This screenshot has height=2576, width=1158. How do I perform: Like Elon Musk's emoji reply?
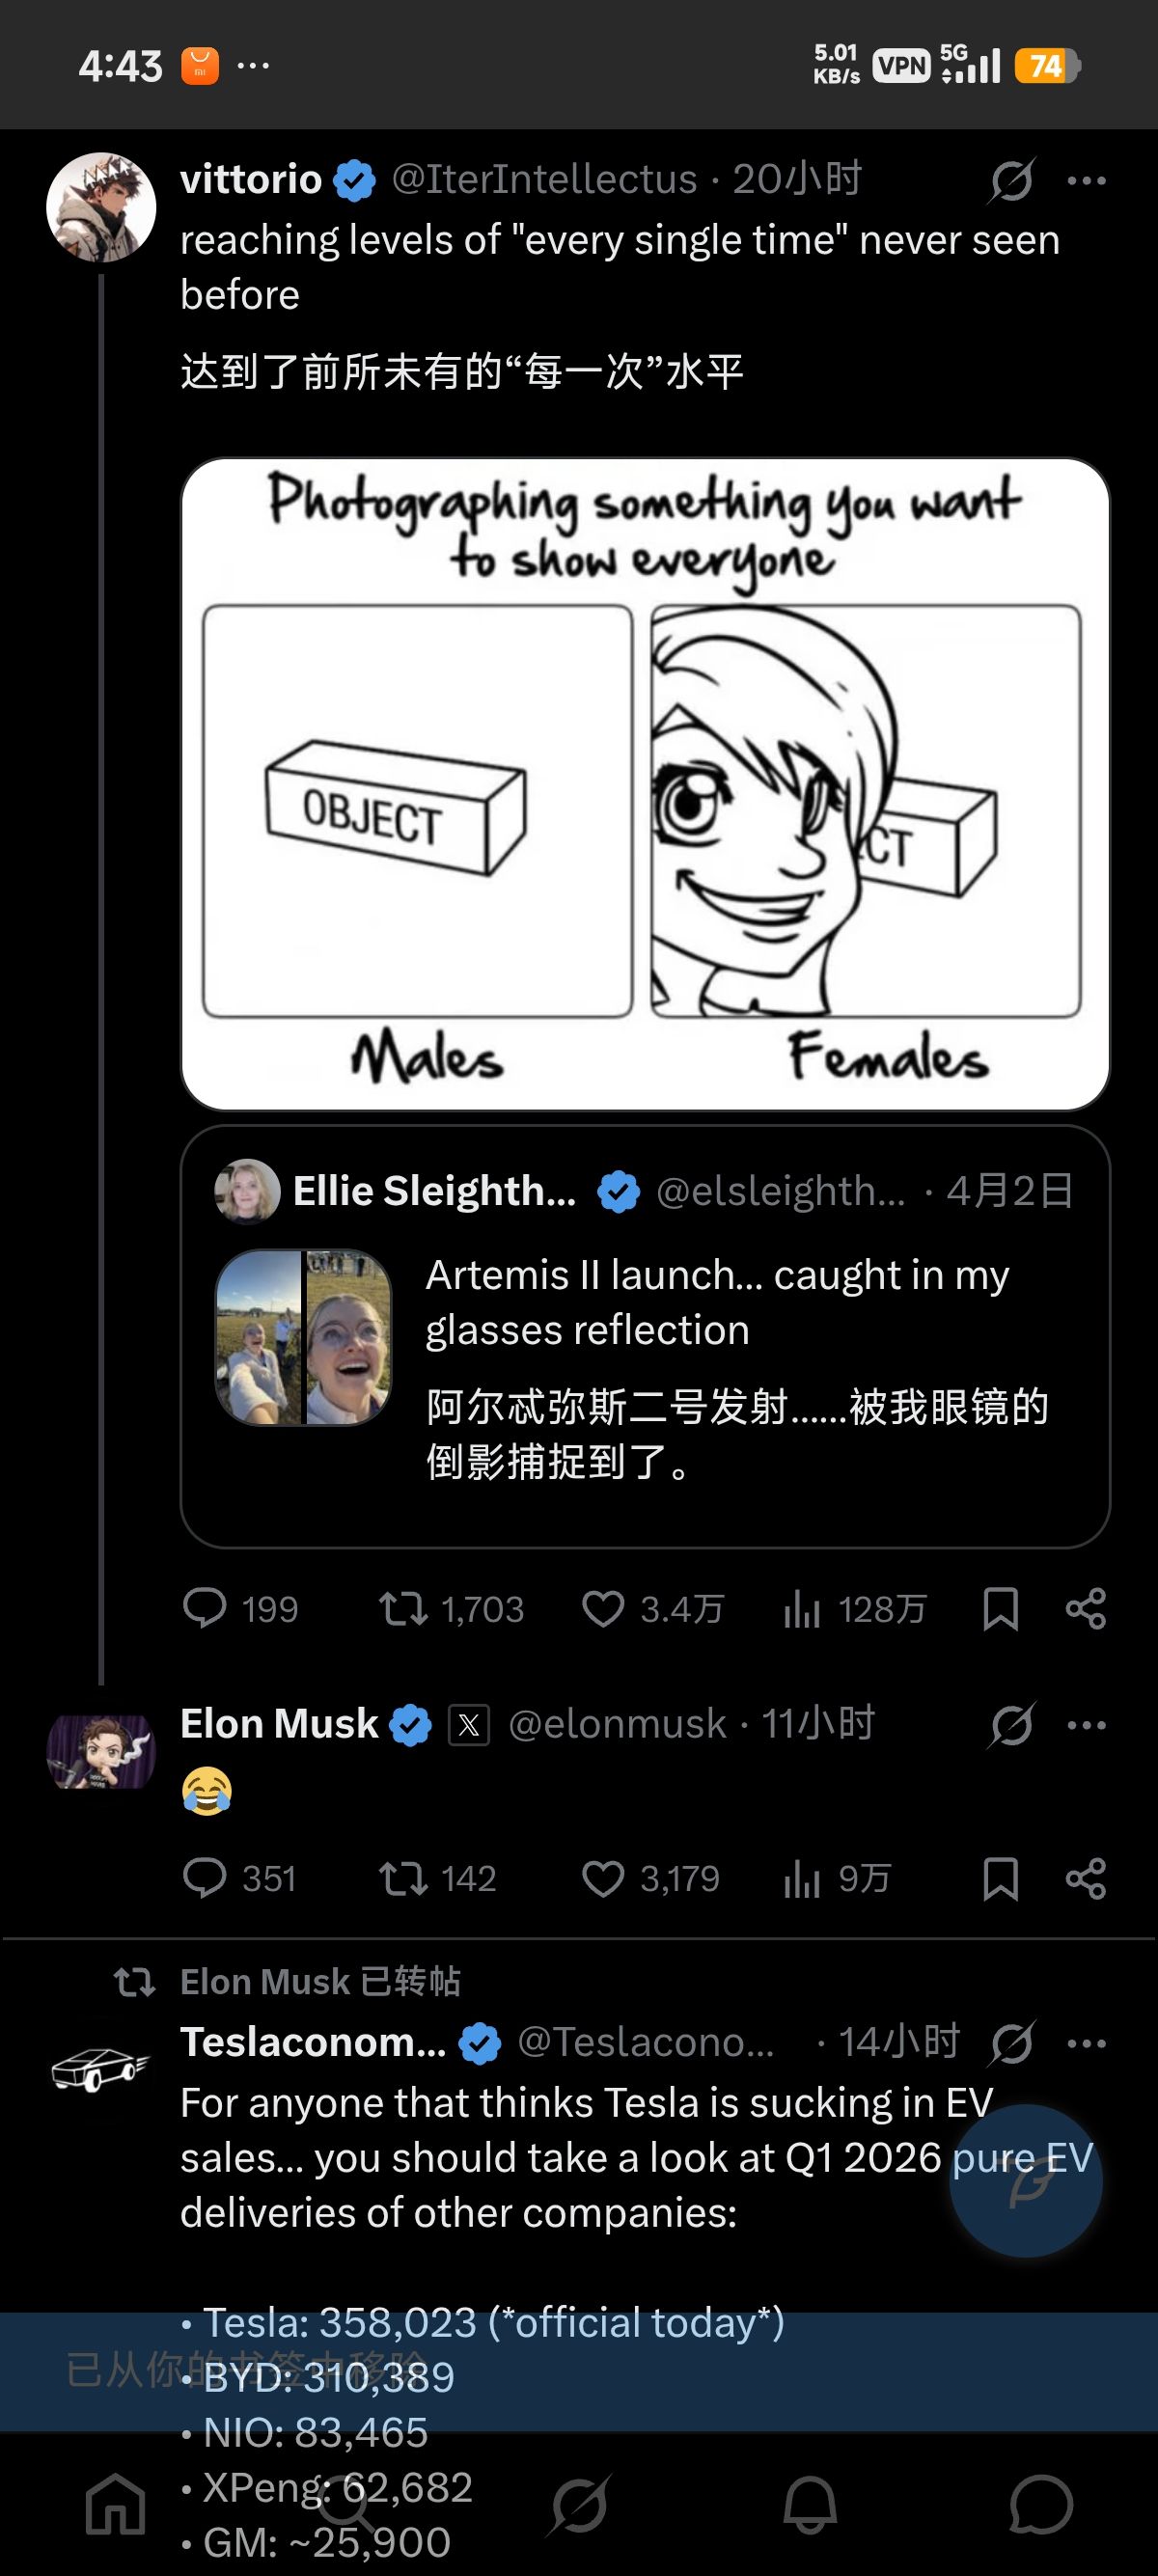point(603,1879)
